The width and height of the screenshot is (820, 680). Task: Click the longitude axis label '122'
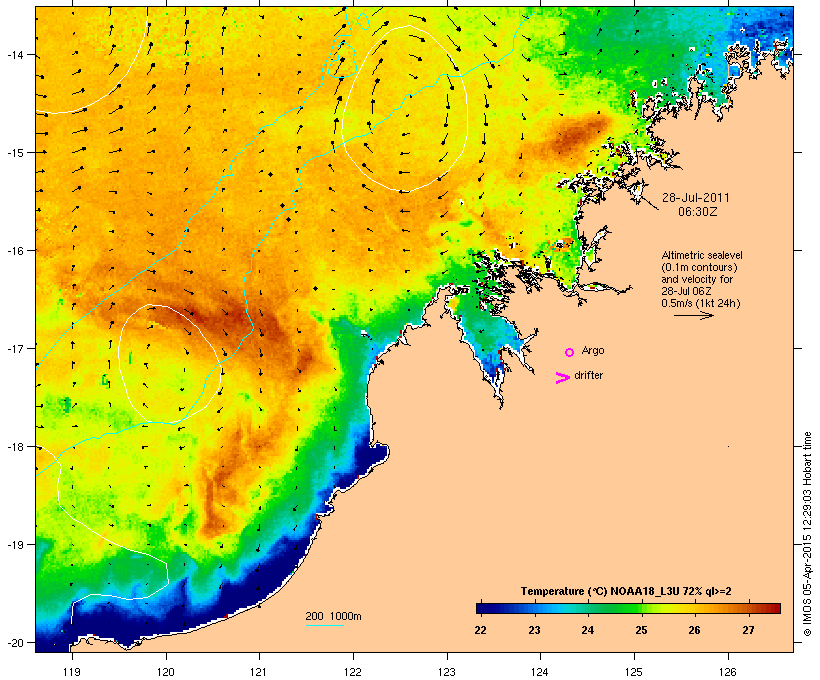(x=353, y=672)
